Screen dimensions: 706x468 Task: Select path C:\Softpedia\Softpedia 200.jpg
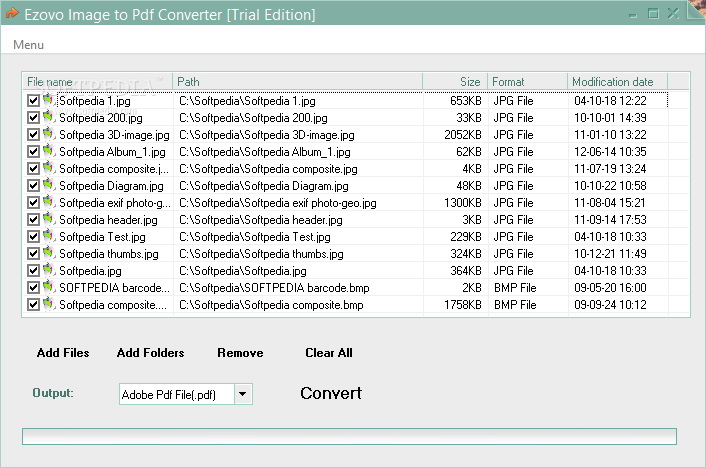pyautogui.click(x=253, y=118)
